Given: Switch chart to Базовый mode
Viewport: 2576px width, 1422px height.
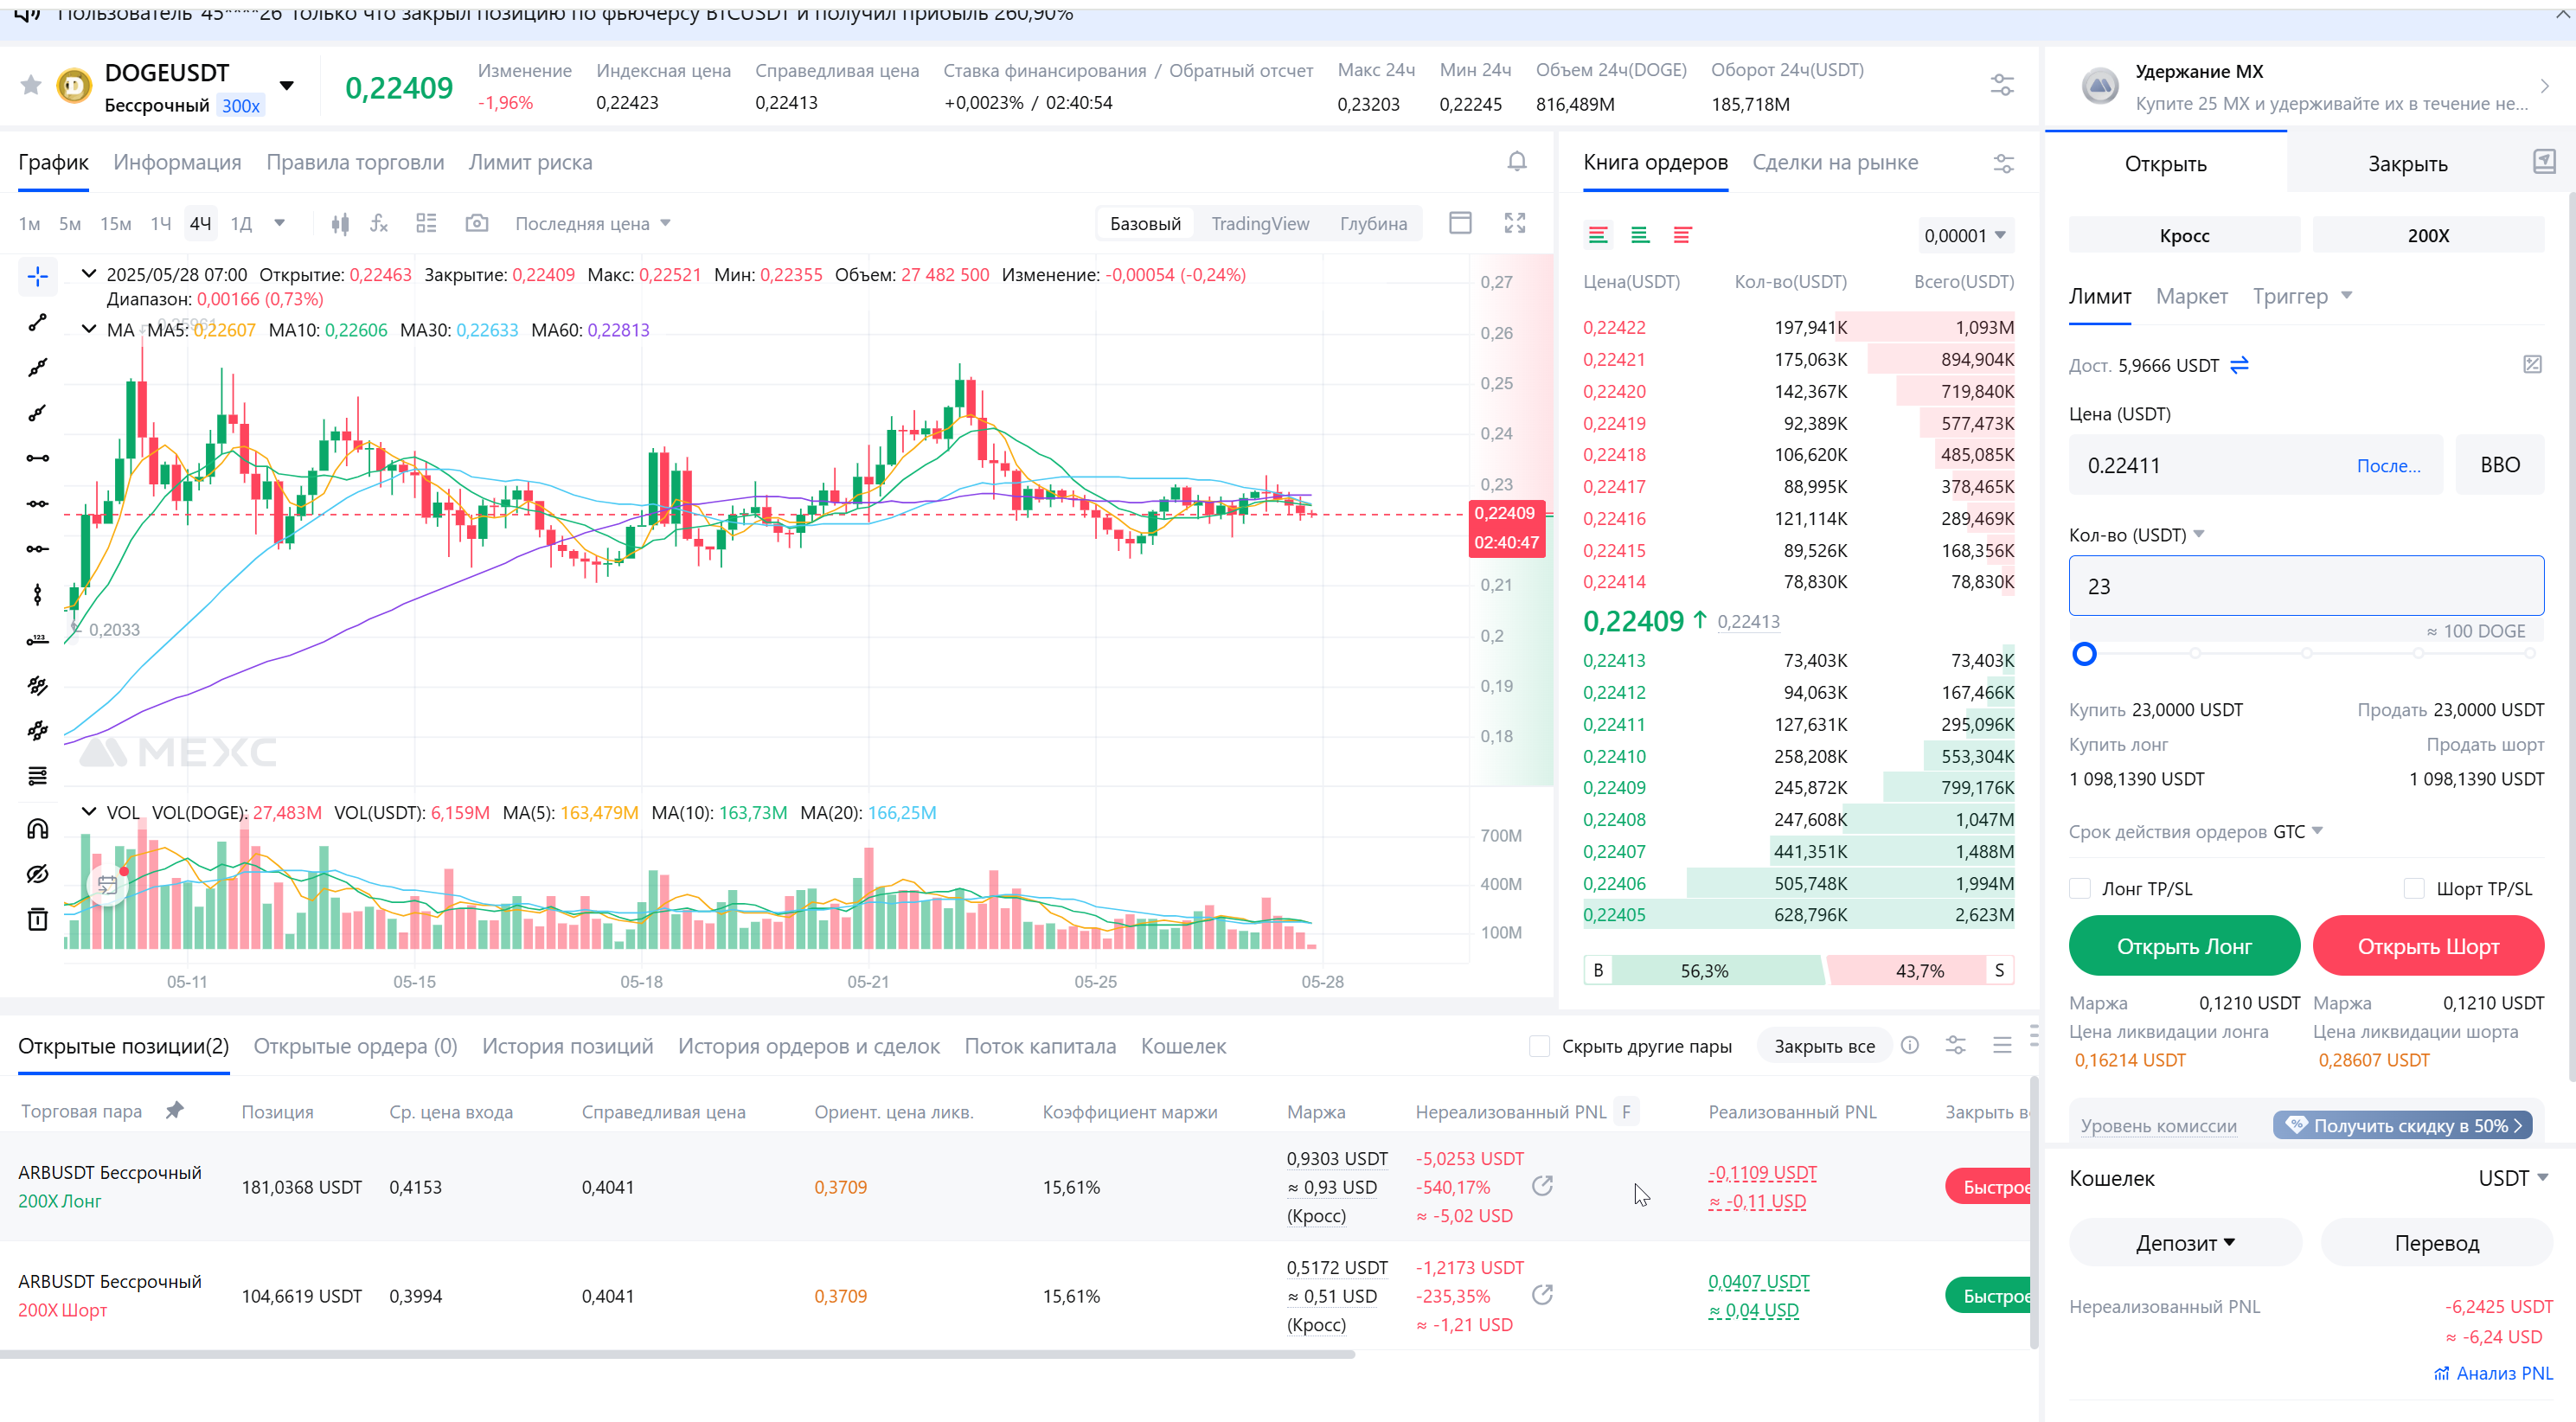Looking at the screenshot, I should (1145, 224).
